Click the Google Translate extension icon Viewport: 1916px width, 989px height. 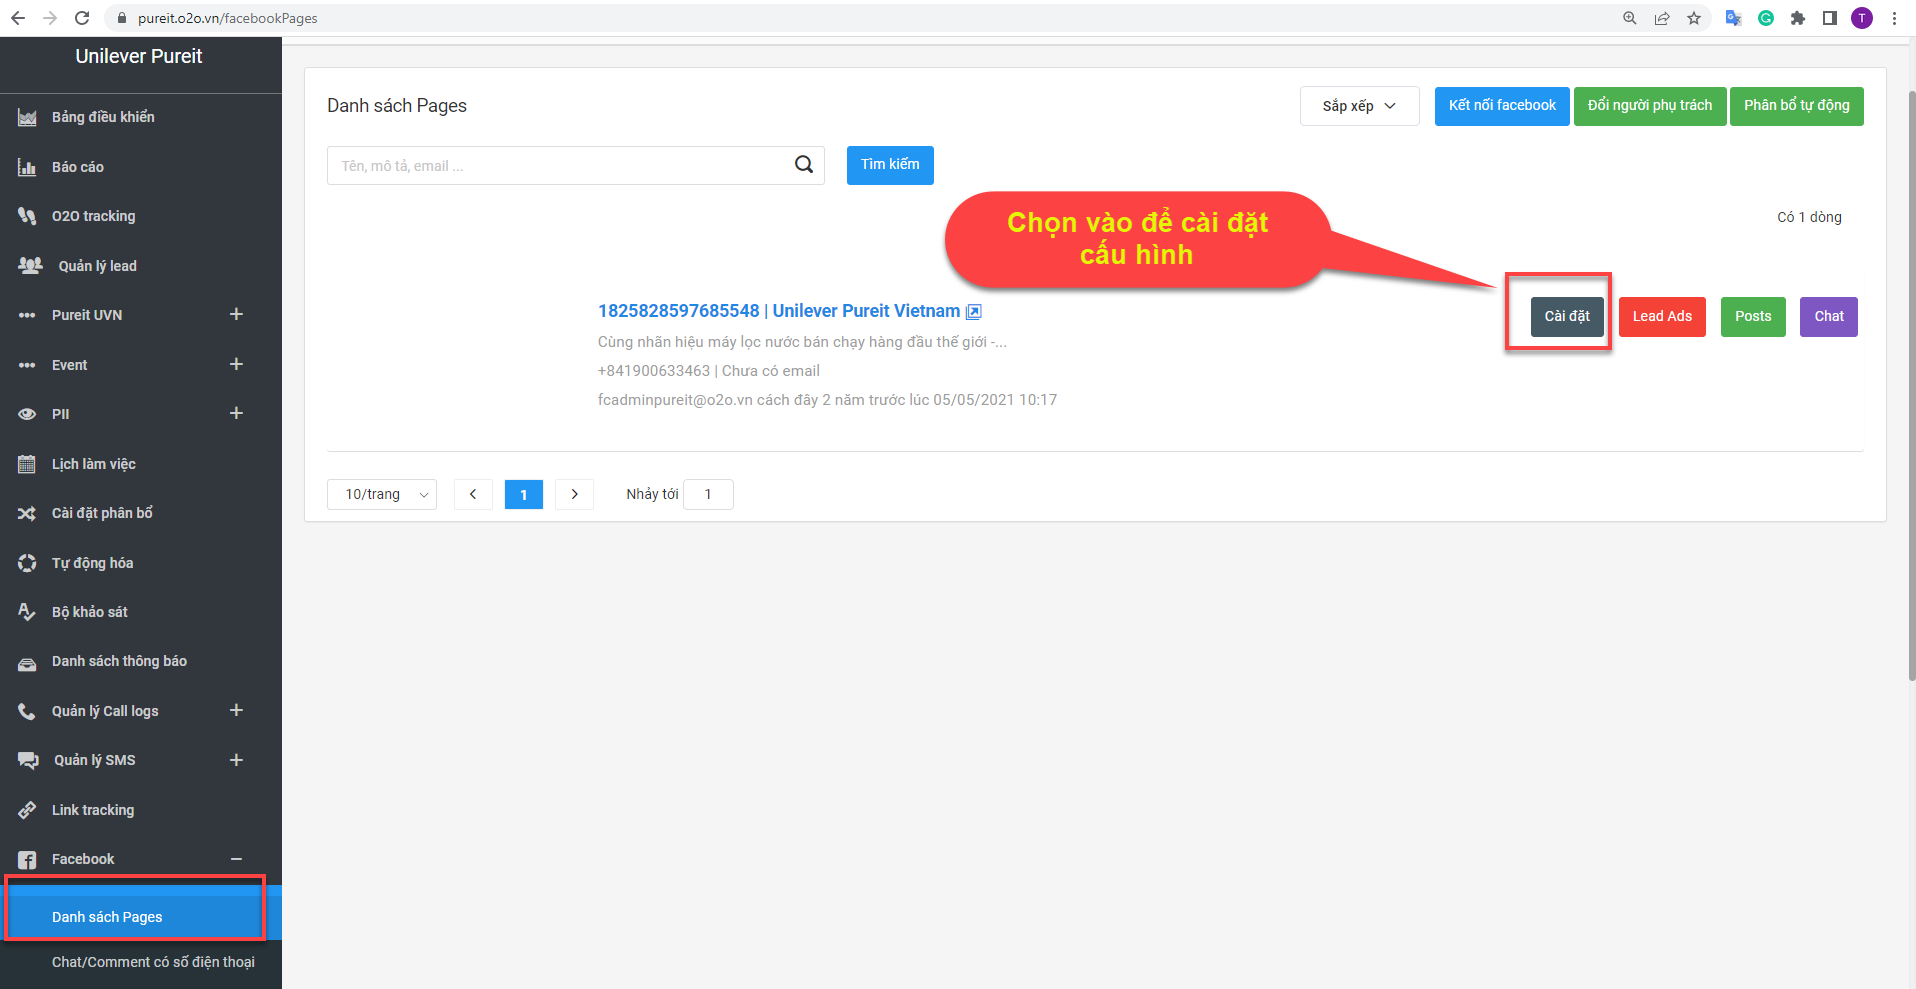click(1734, 18)
